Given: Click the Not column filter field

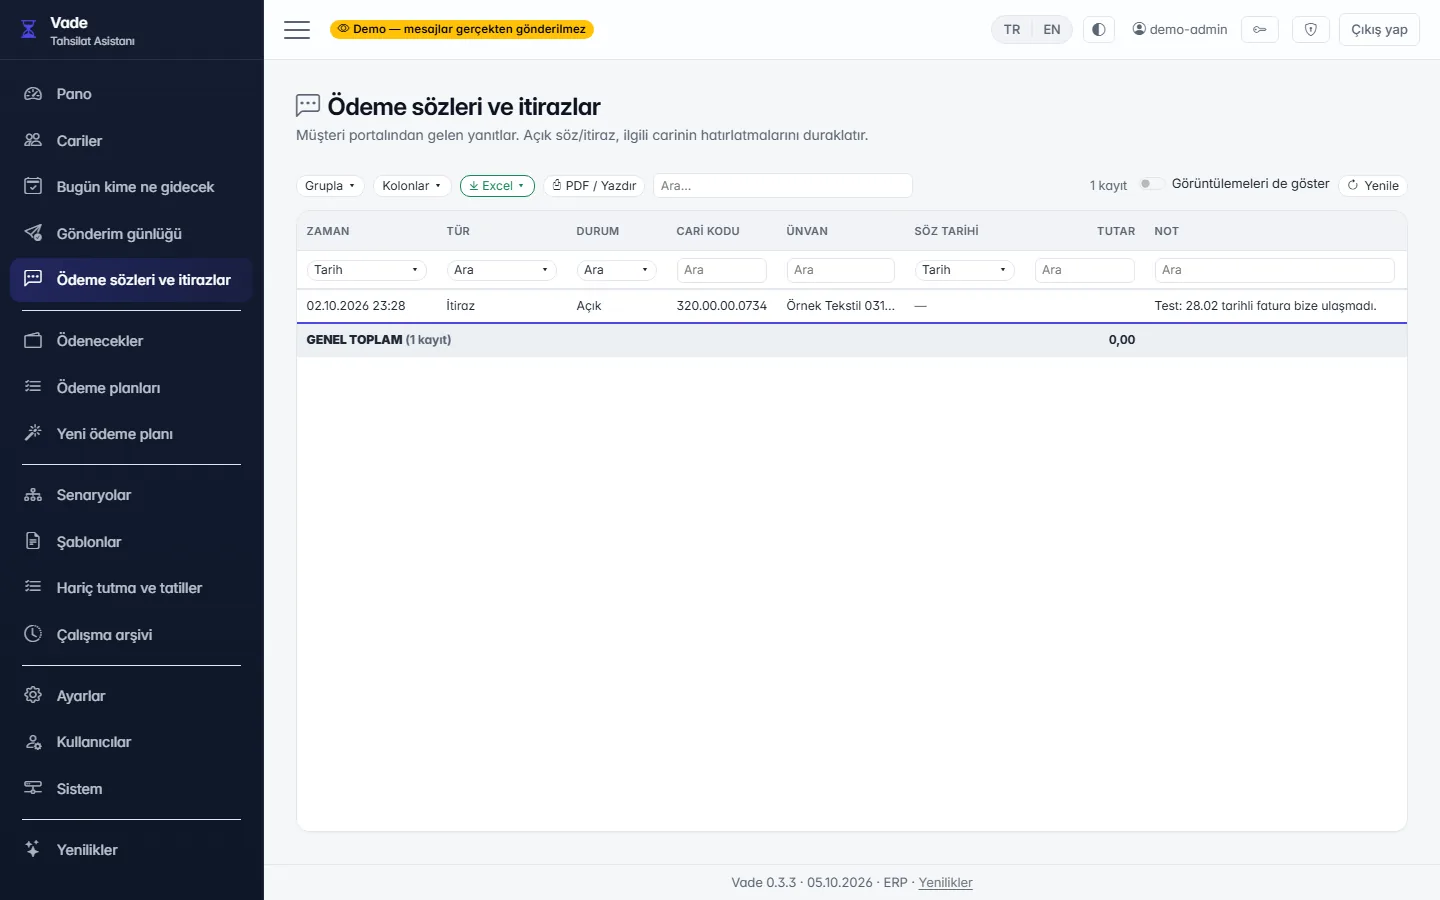Looking at the screenshot, I should coord(1275,270).
